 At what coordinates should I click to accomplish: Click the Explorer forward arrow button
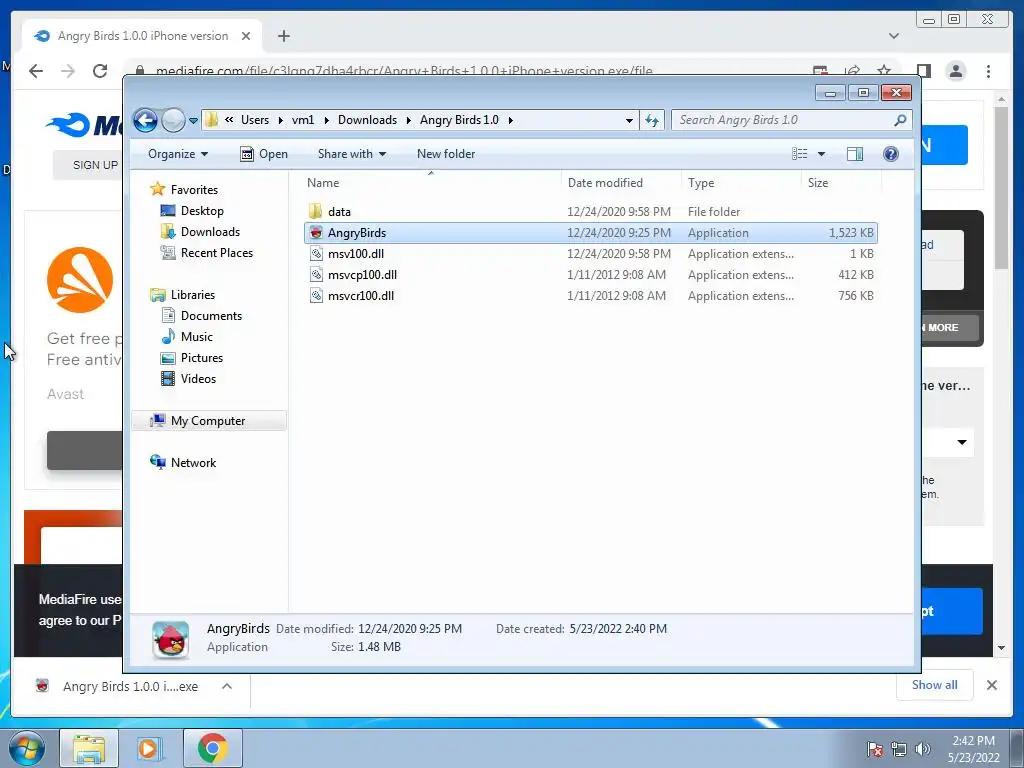click(173, 120)
